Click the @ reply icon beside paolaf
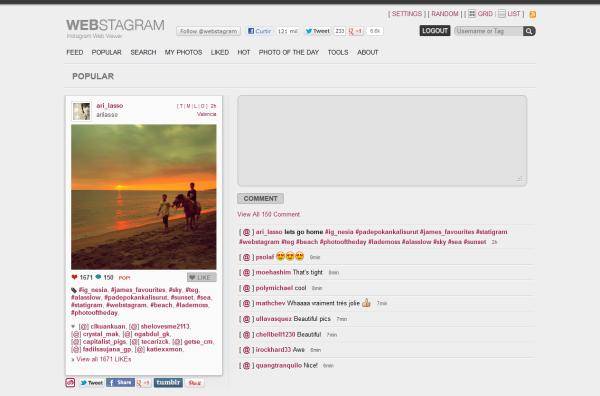The height and width of the screenshot is (396, 600). [x=246, y=257]
